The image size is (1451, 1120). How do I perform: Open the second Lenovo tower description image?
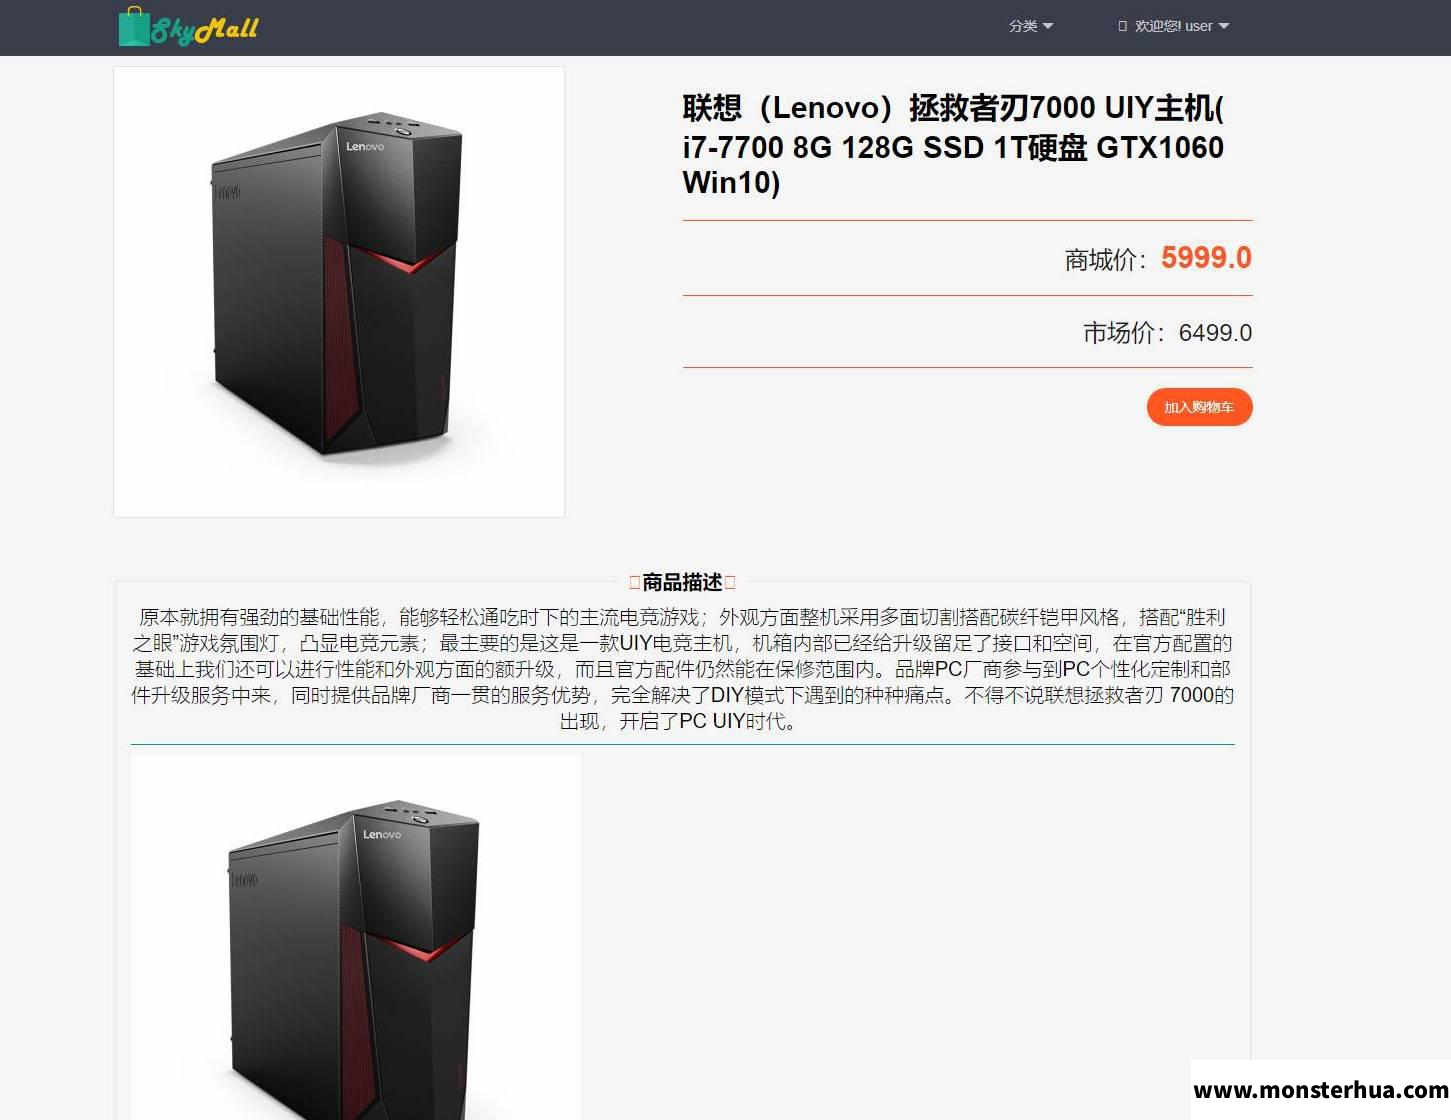pos(356,937)
